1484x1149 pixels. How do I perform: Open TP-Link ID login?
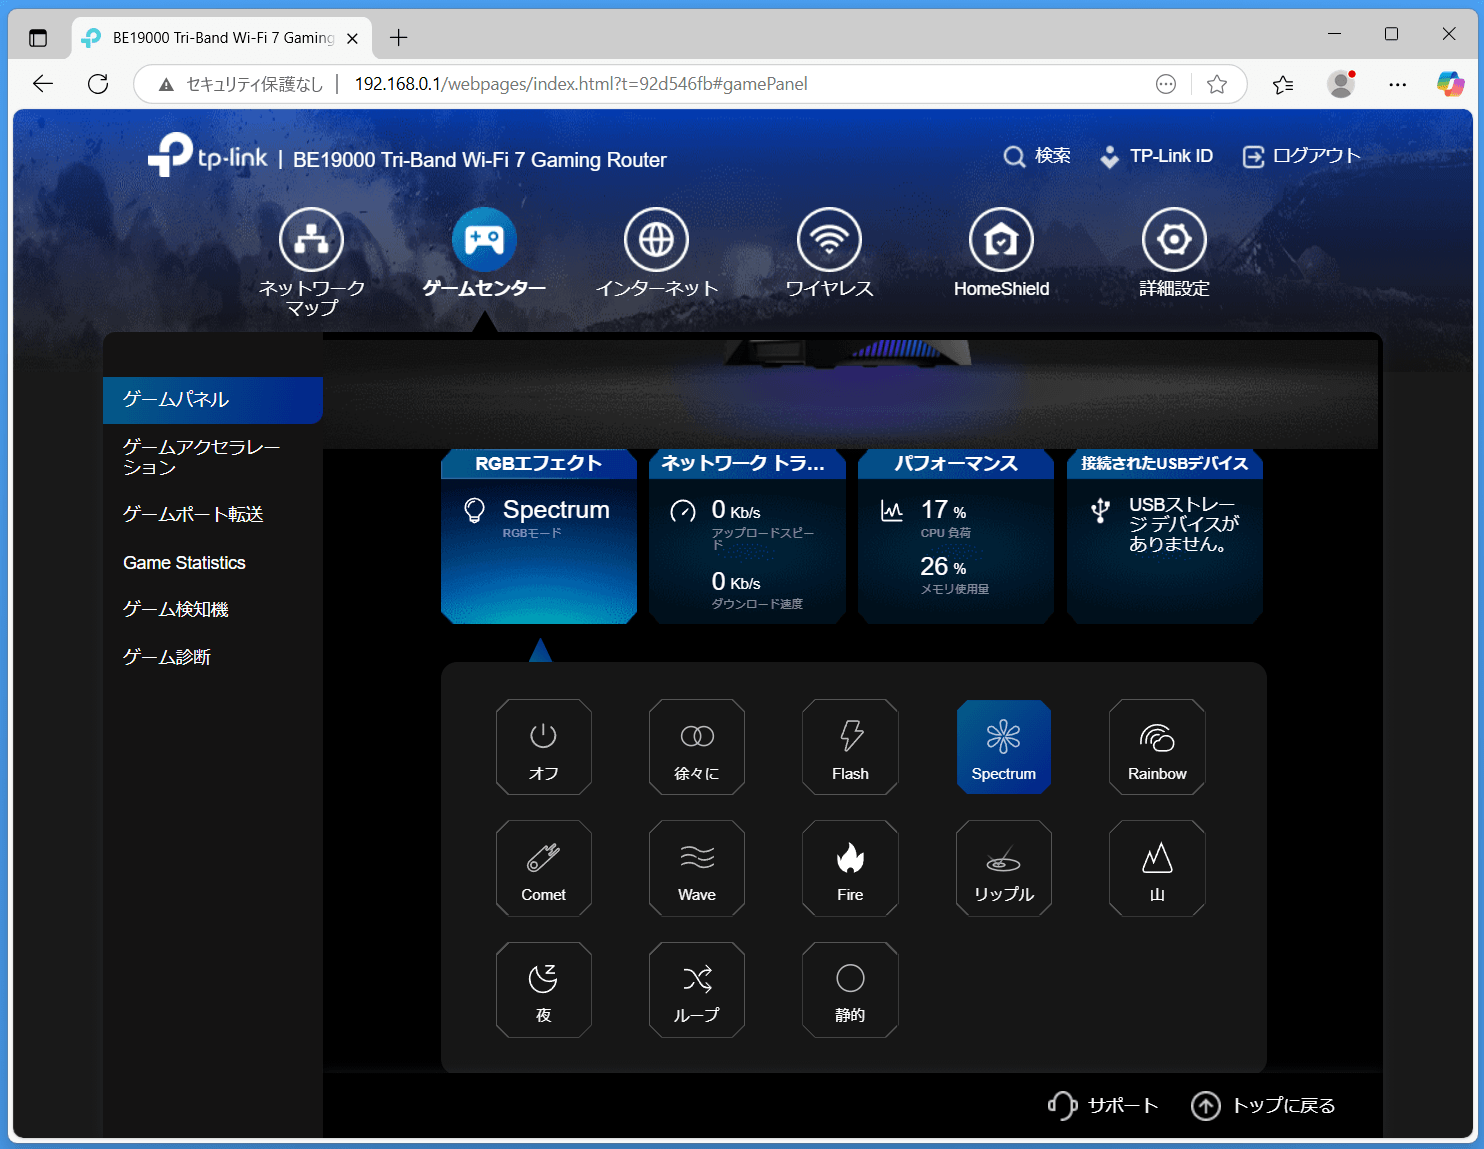[1156, 156]
